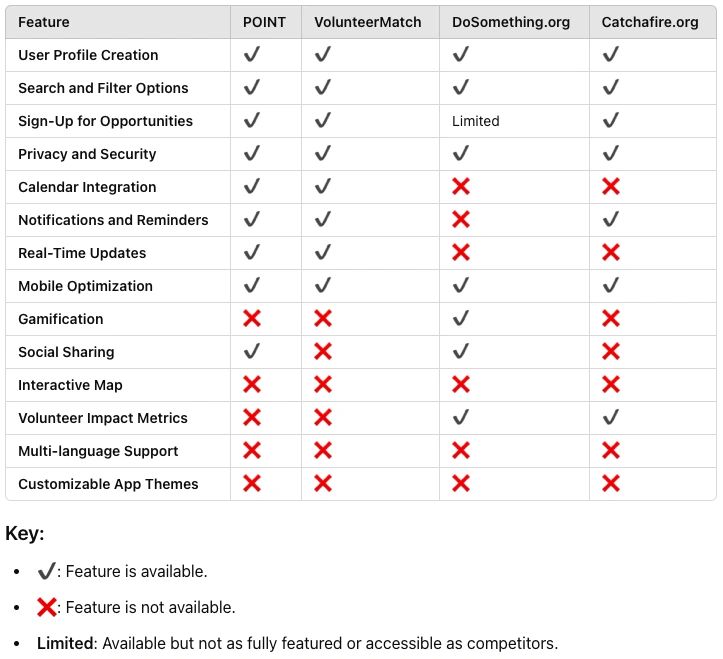The image size is (723, 659).
Task: Click VolunteerMatch's Customizable App Themes red cross
Action: pyautogui.click(x=323, y=484)
